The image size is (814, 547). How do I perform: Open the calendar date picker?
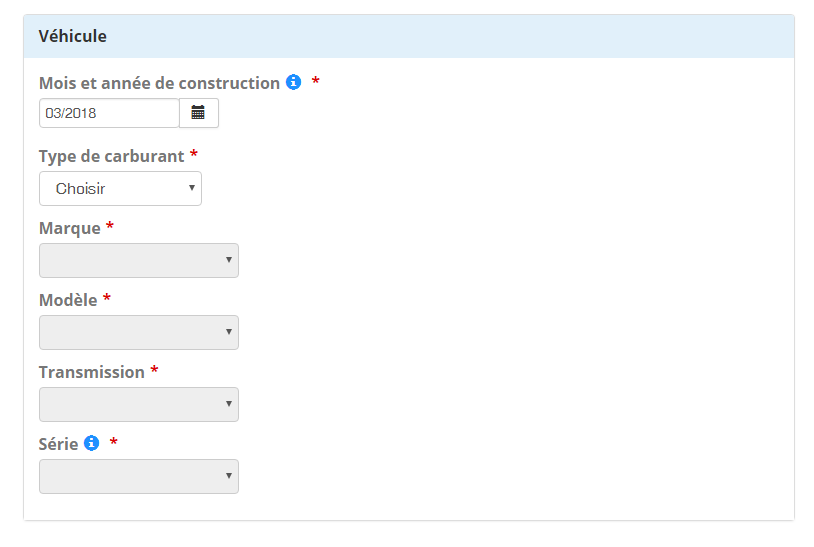click(198, 113)
